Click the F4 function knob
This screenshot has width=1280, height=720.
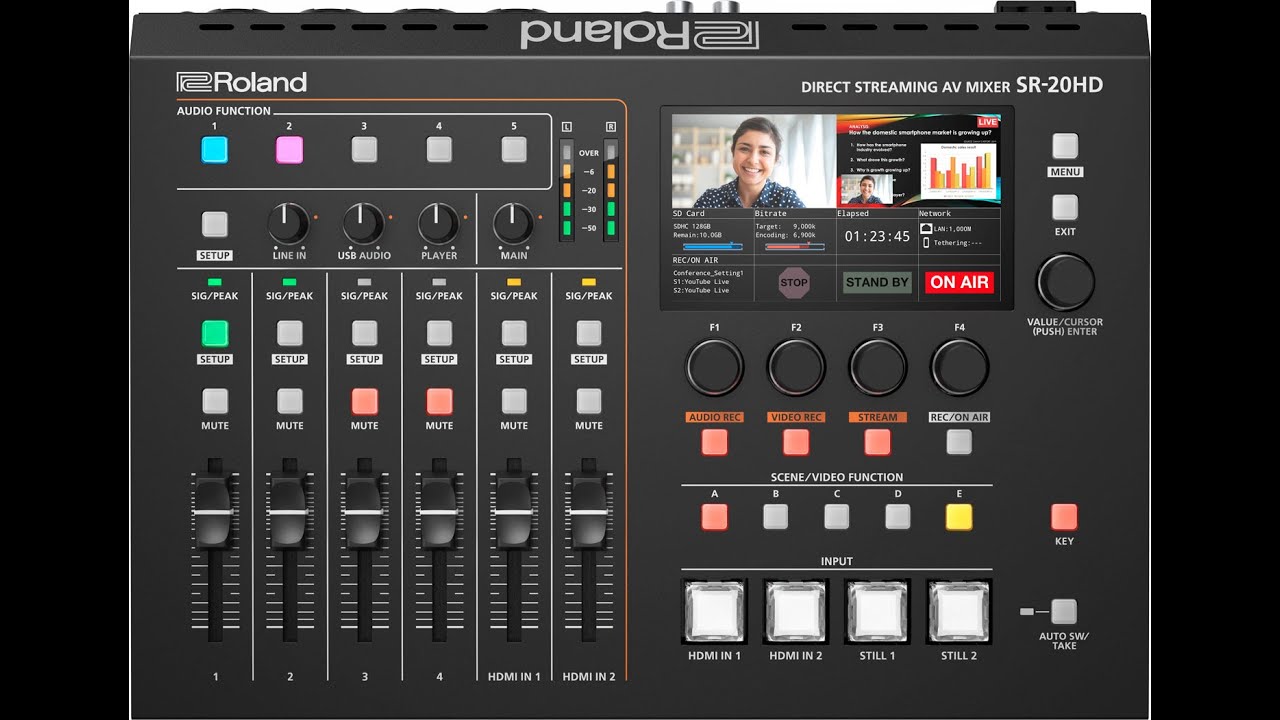[x=960, y=367]
